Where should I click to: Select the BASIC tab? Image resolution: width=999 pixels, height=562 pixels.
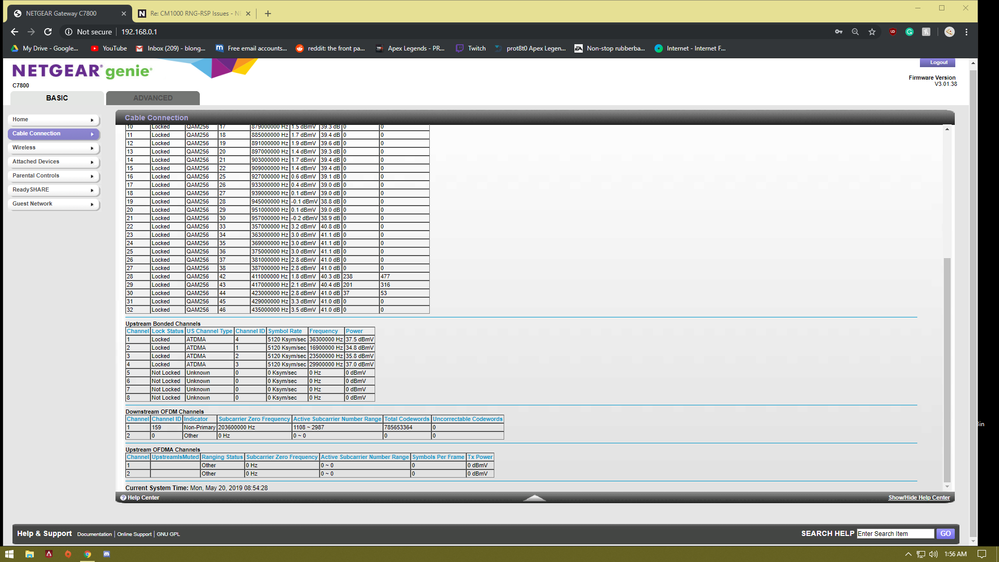click(57, 98)
